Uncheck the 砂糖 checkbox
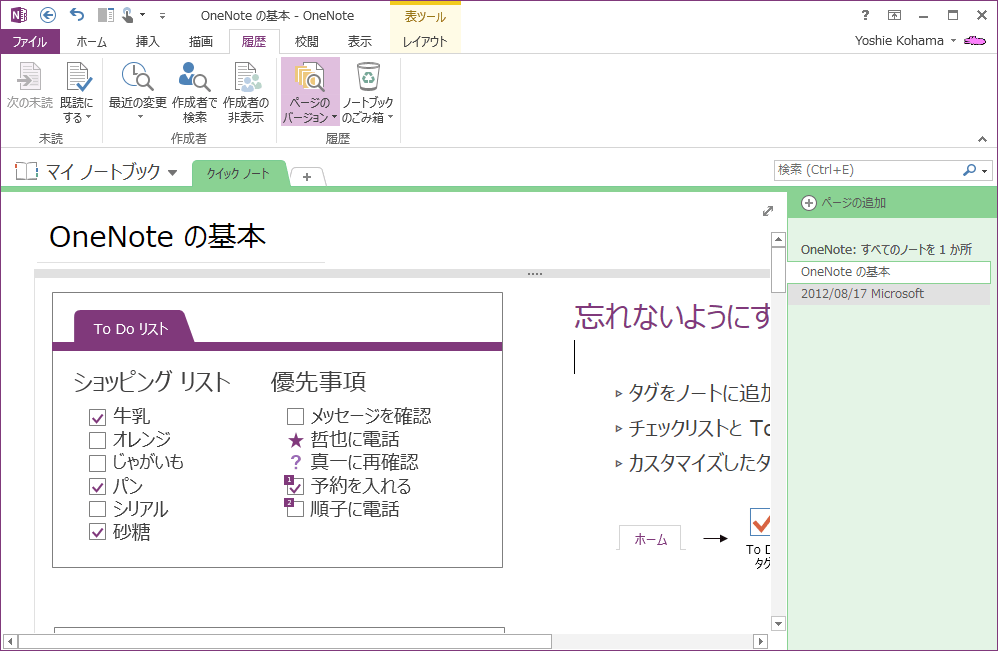998x651 pixels. pyautogui.click(x=97, y=532)
